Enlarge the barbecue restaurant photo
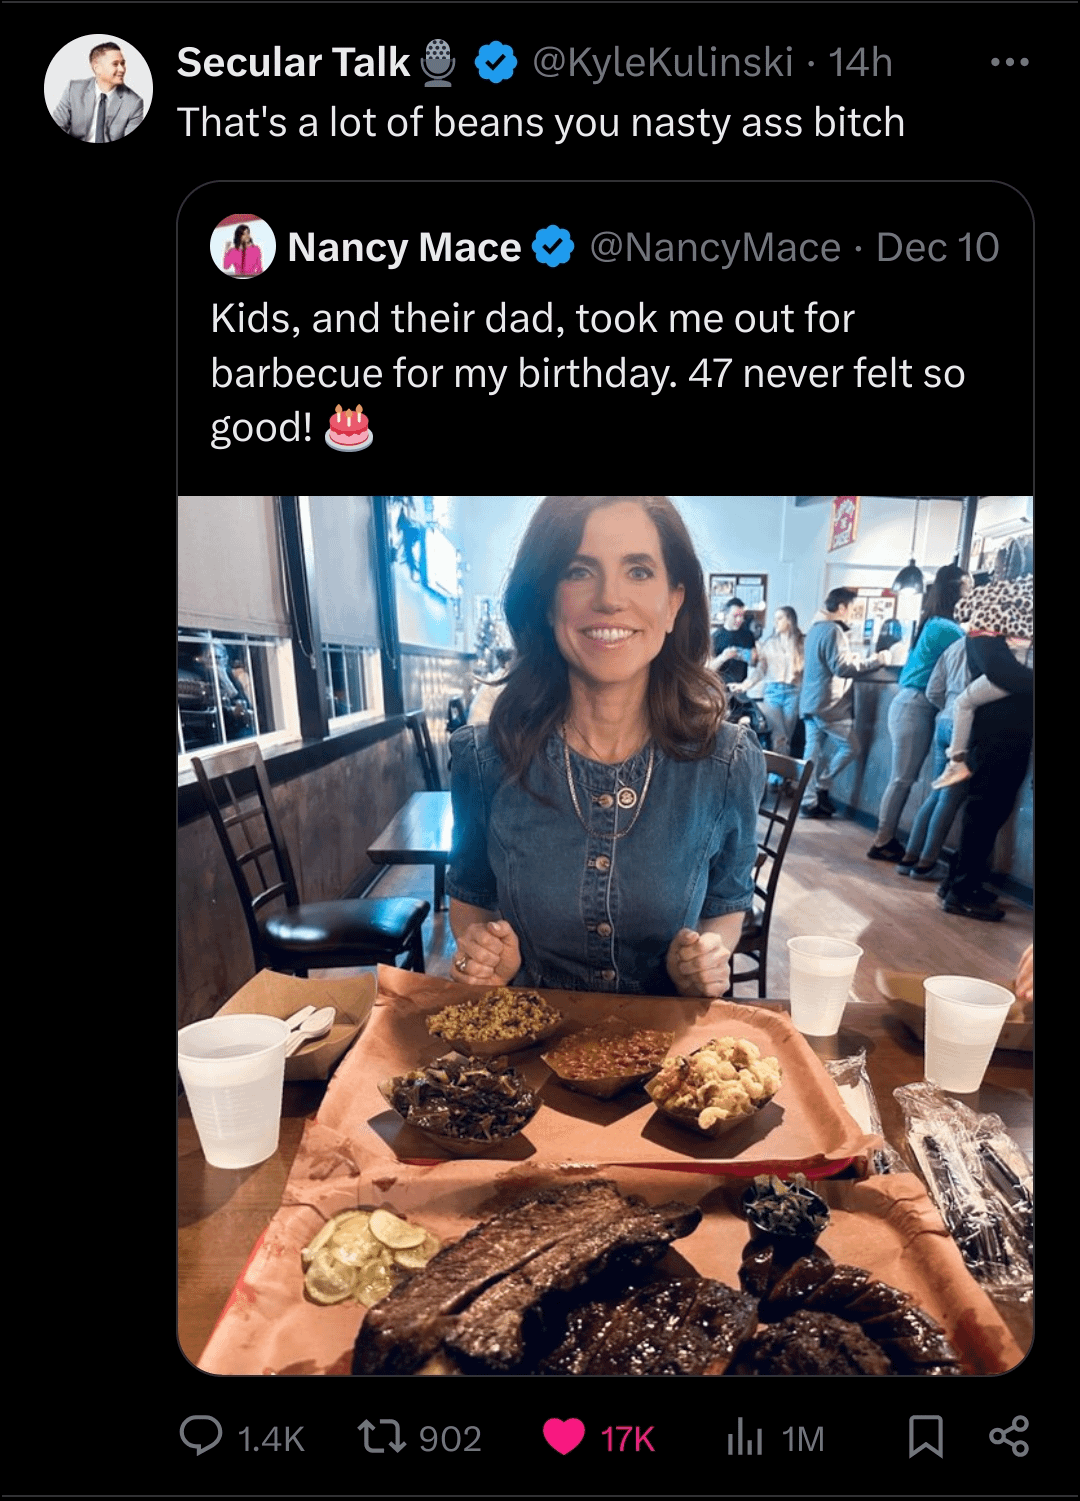1080x1501 pixels. [x=605, y=935]
